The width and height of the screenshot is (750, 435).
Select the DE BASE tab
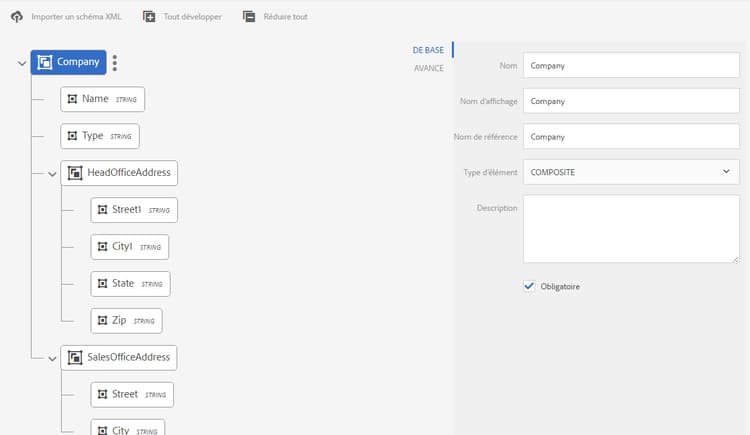428,50
